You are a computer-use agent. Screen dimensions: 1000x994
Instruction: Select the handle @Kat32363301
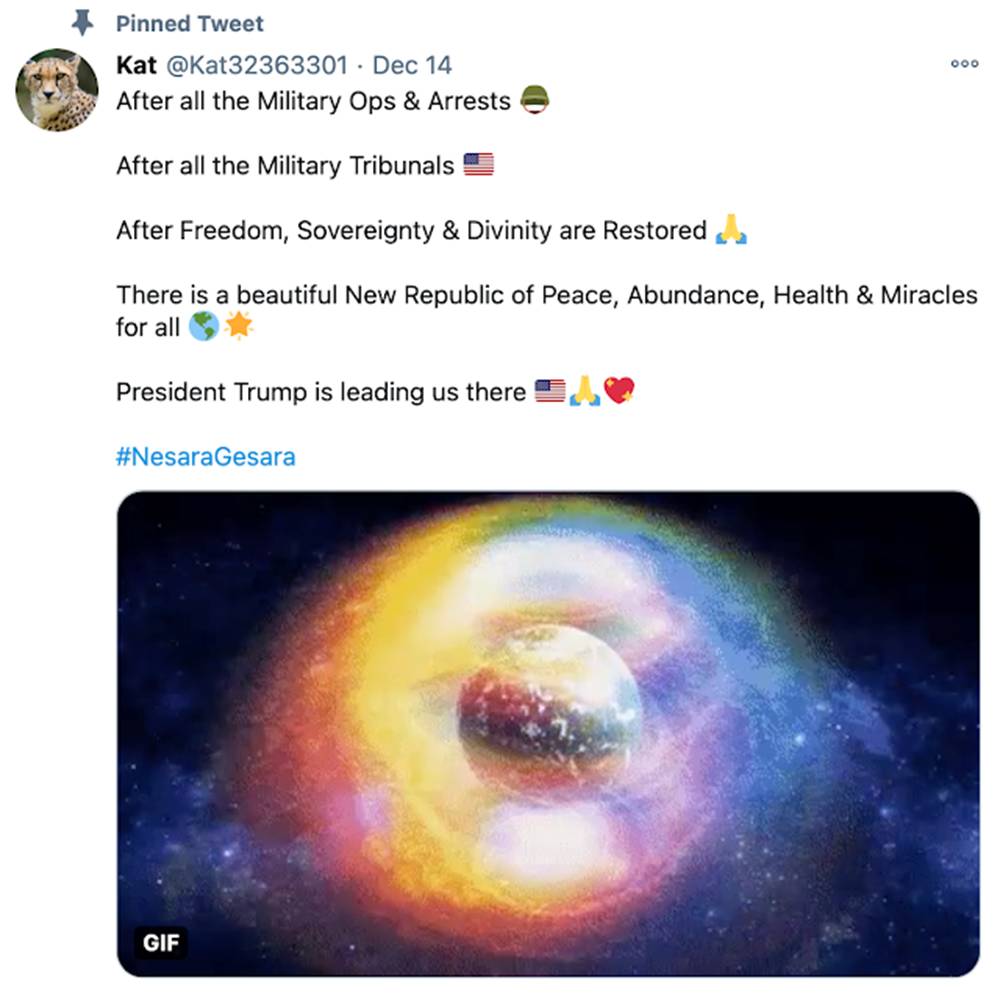[257, 64]
